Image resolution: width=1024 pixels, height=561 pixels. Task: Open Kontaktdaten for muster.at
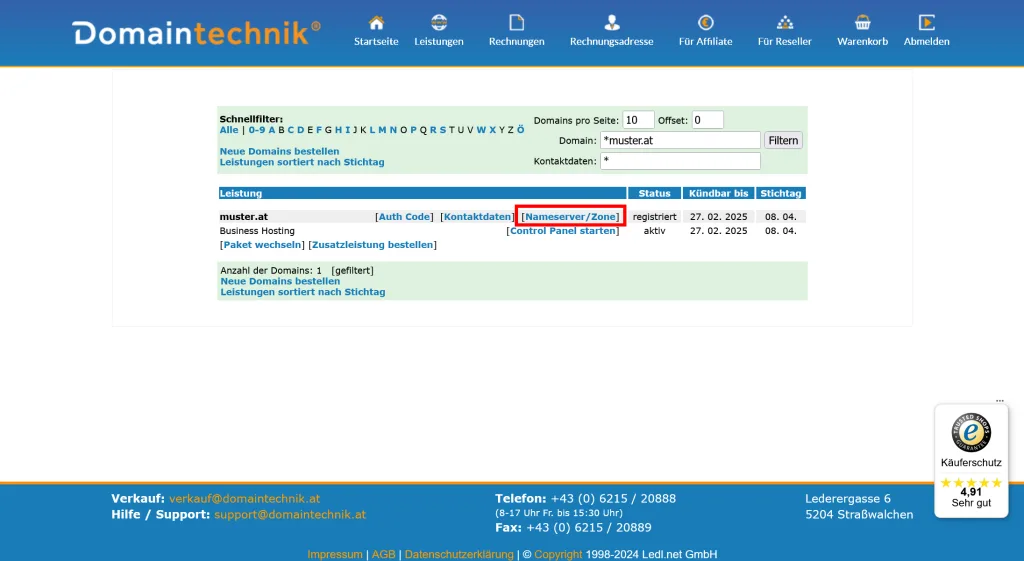tap(477, 217)
